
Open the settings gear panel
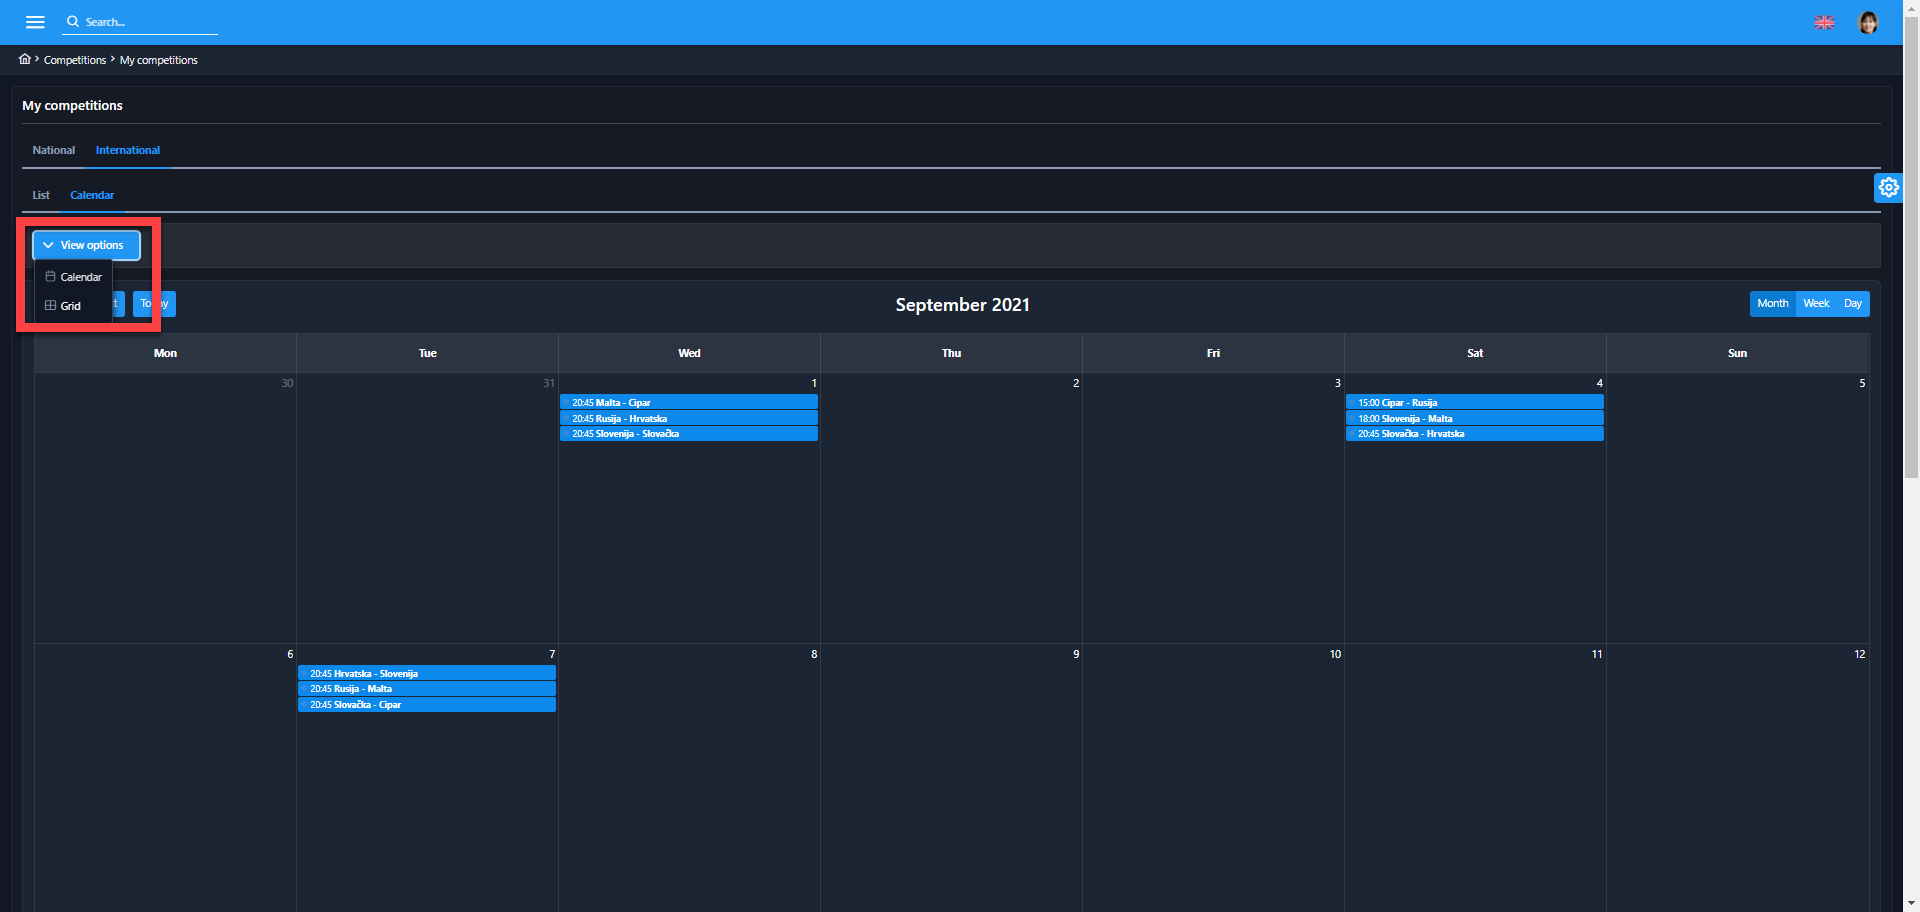(x=1888, y=187)
